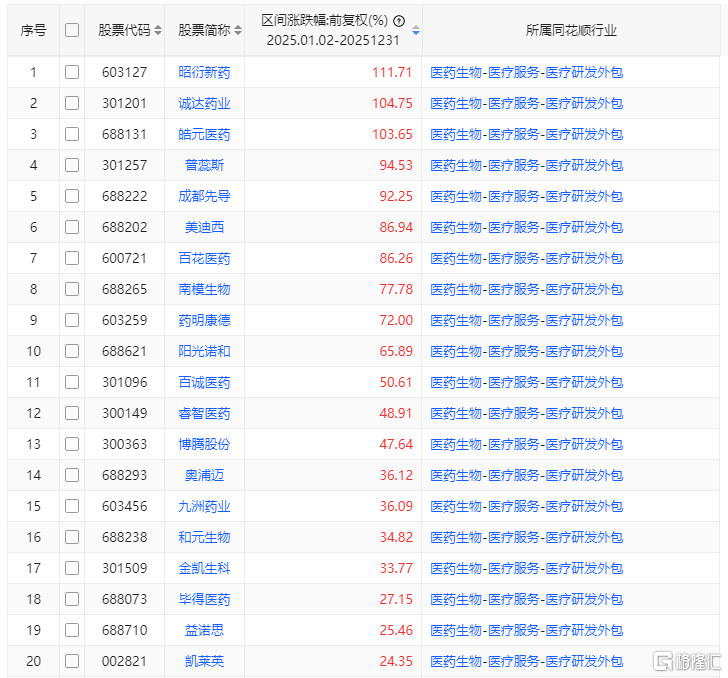Screen dimensions: 728x678
Task: Click stock code 002821
Action: click(124, 661)
